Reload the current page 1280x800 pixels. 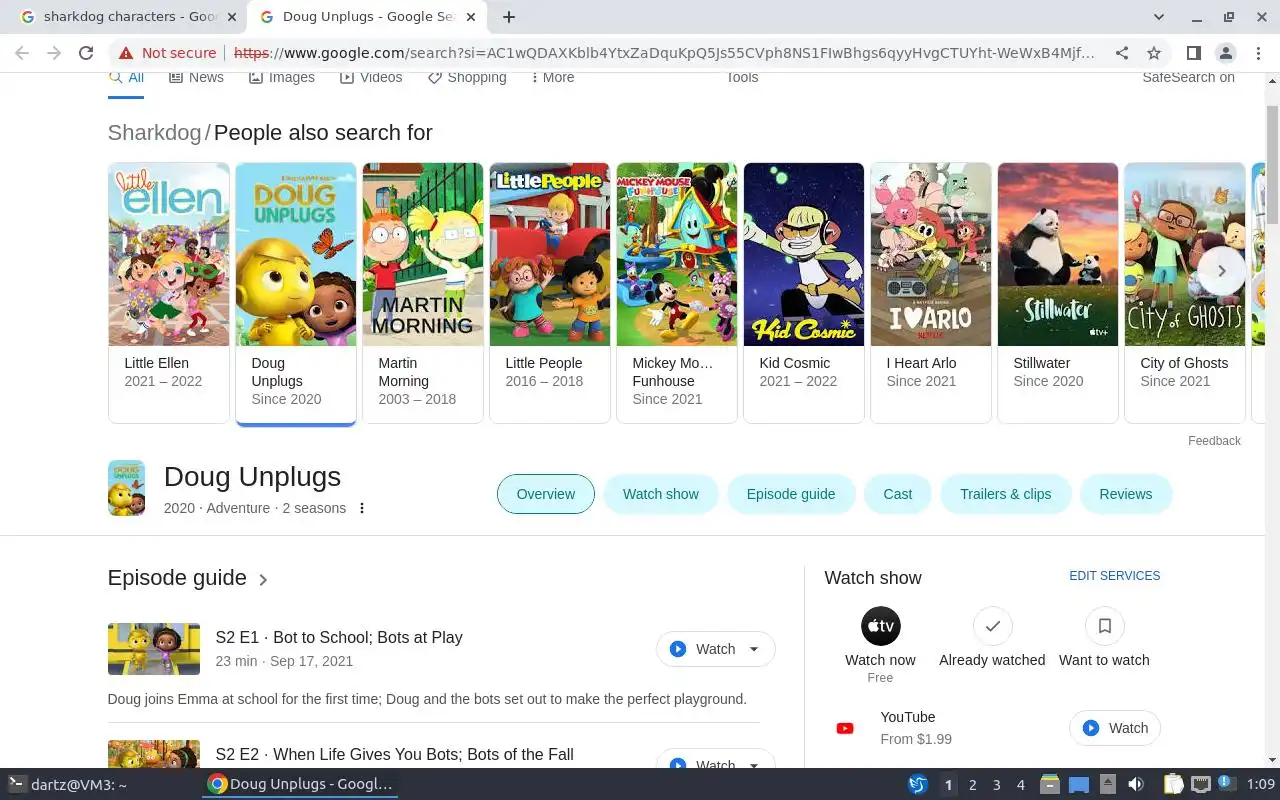tap(86, 53)
